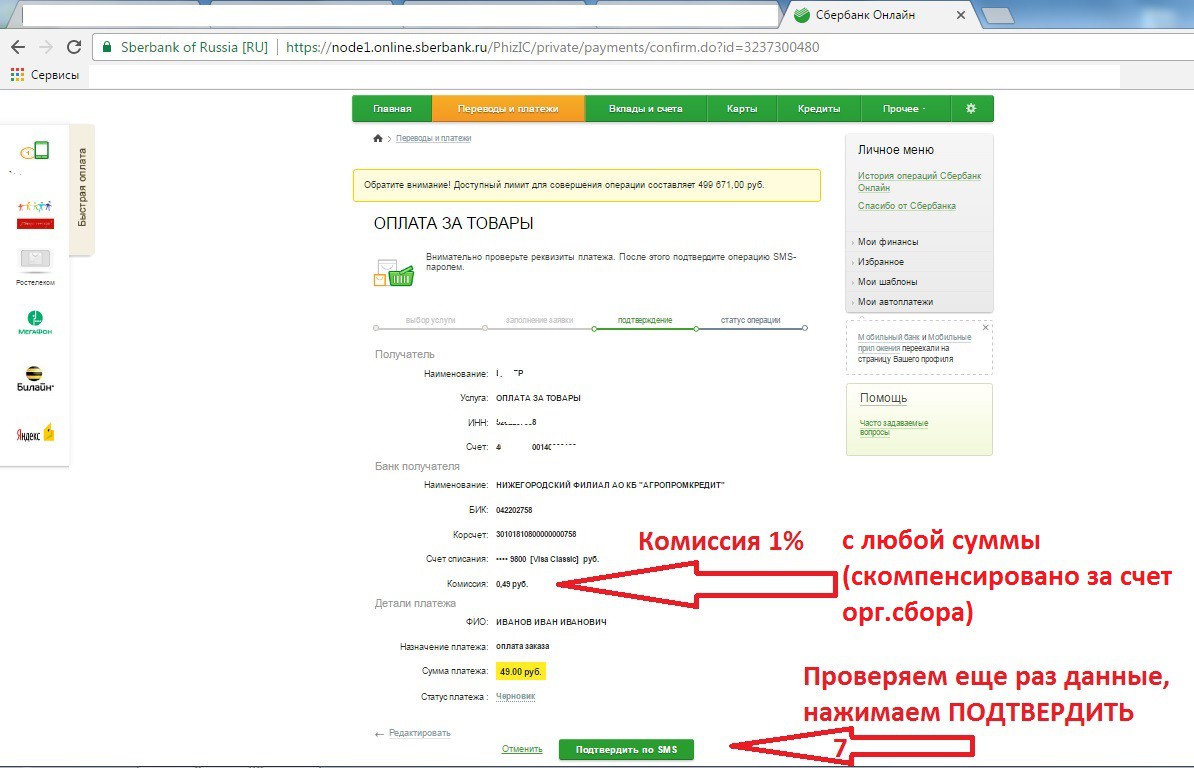Choose the МегаФон quick payment icon
The height and width of the screenshot is (768, 1194).
tap(35, 323)
